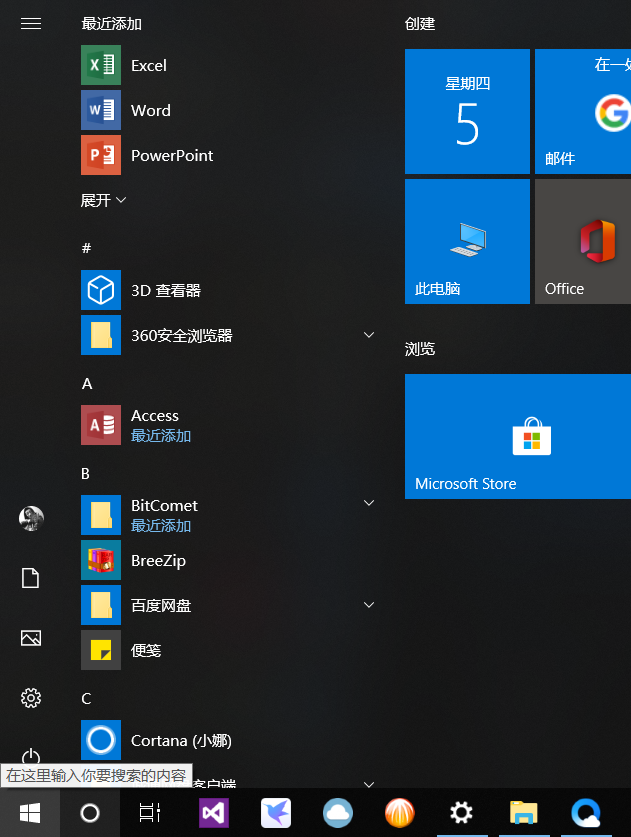Open the Office tile
The height and width of the screenshot is (837, 631).
(583, 241)
